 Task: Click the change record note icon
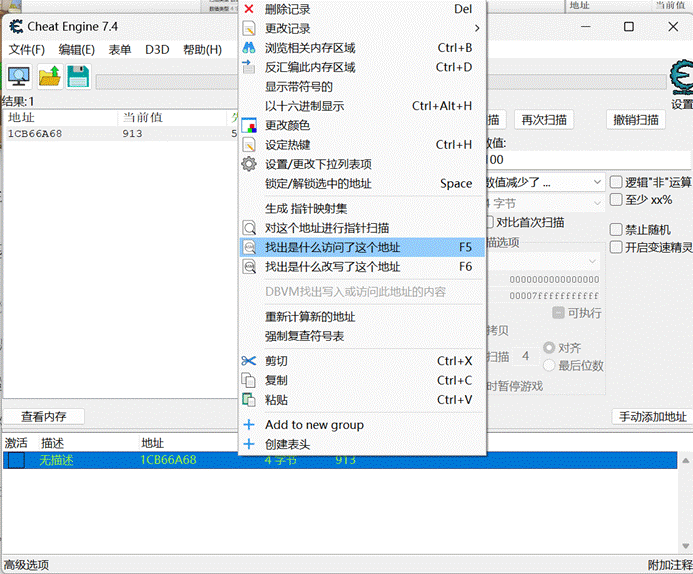(249, 29)
